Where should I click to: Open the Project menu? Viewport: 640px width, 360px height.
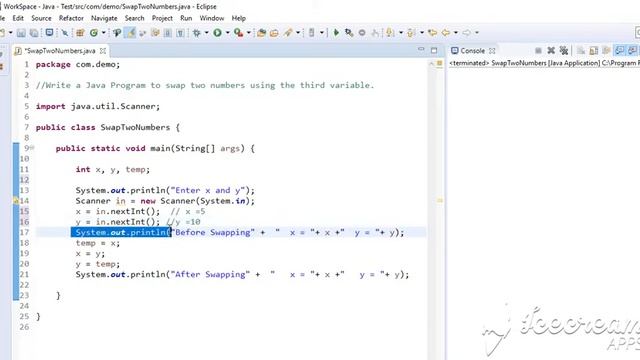[162, 18]
